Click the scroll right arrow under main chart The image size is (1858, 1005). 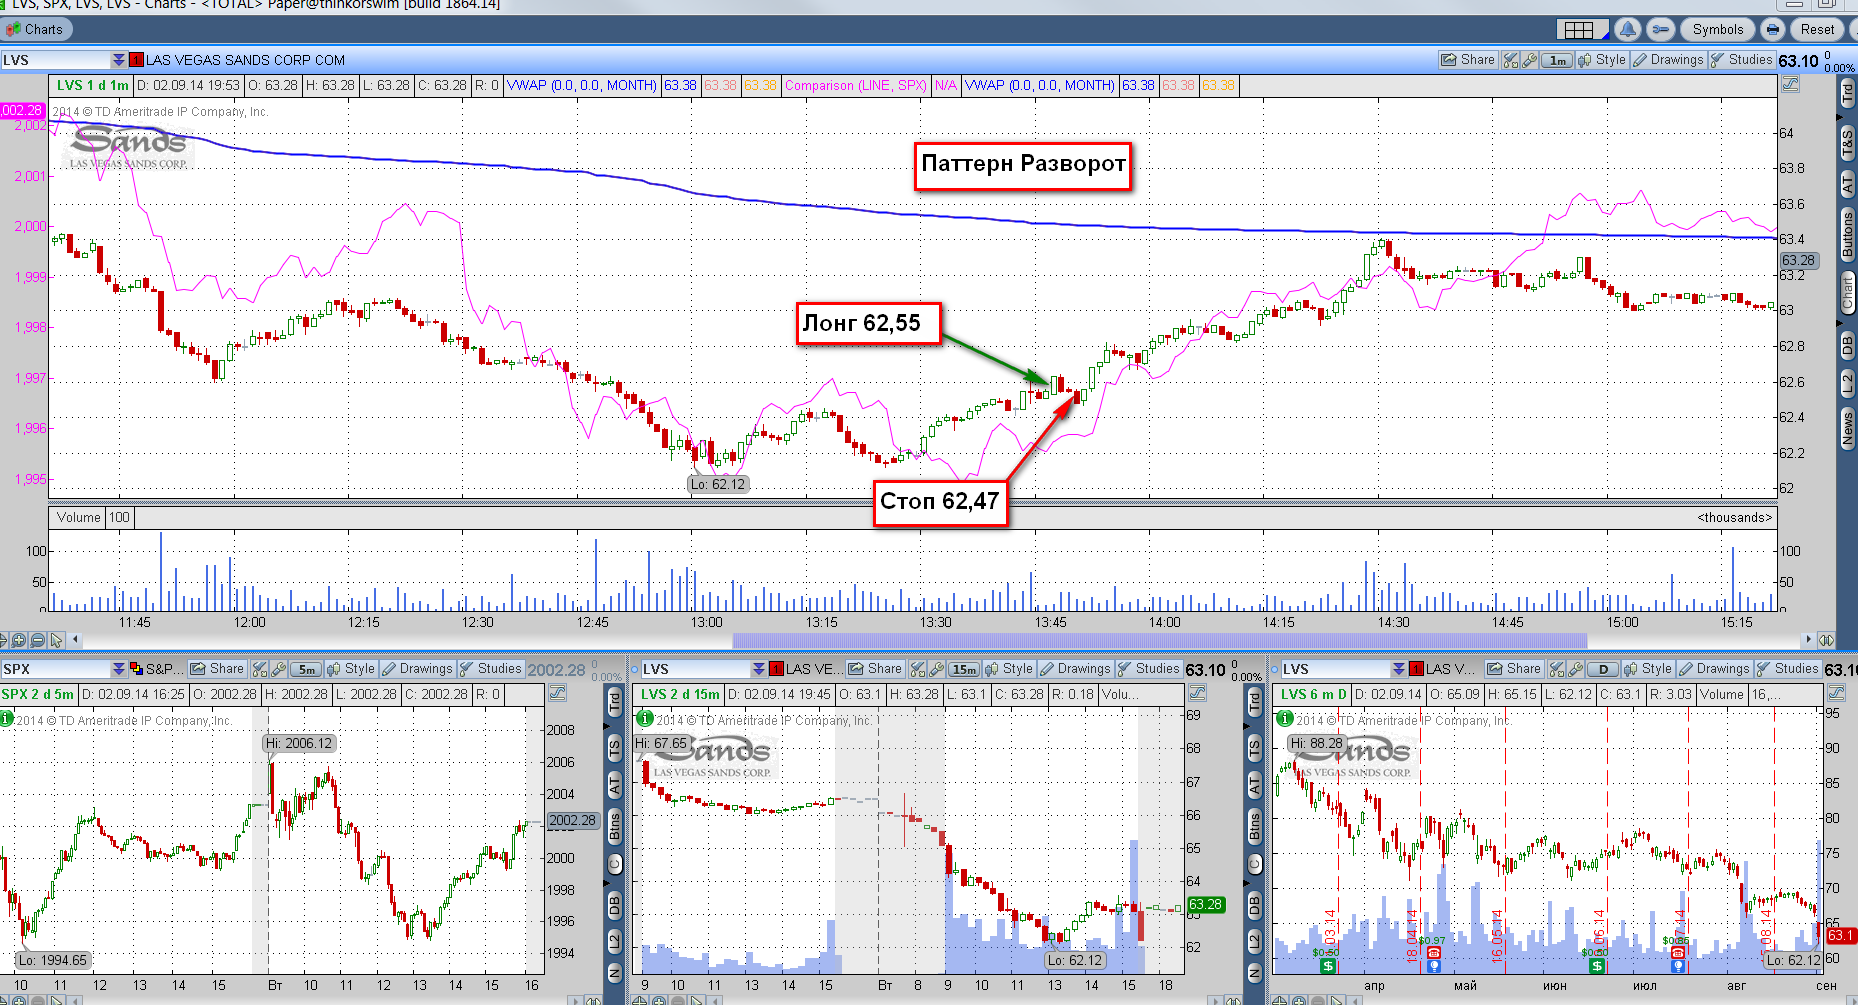click(x=1807, y=639)
